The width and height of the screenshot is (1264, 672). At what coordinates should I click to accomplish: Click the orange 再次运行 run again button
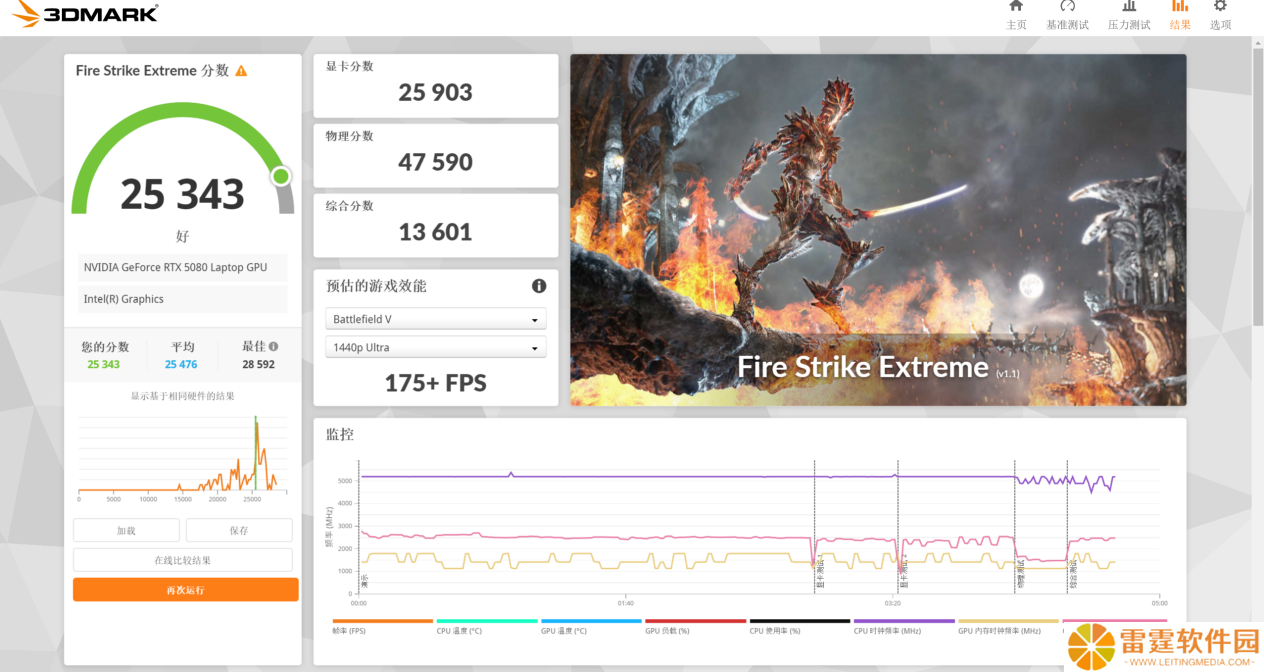(186, 590)
